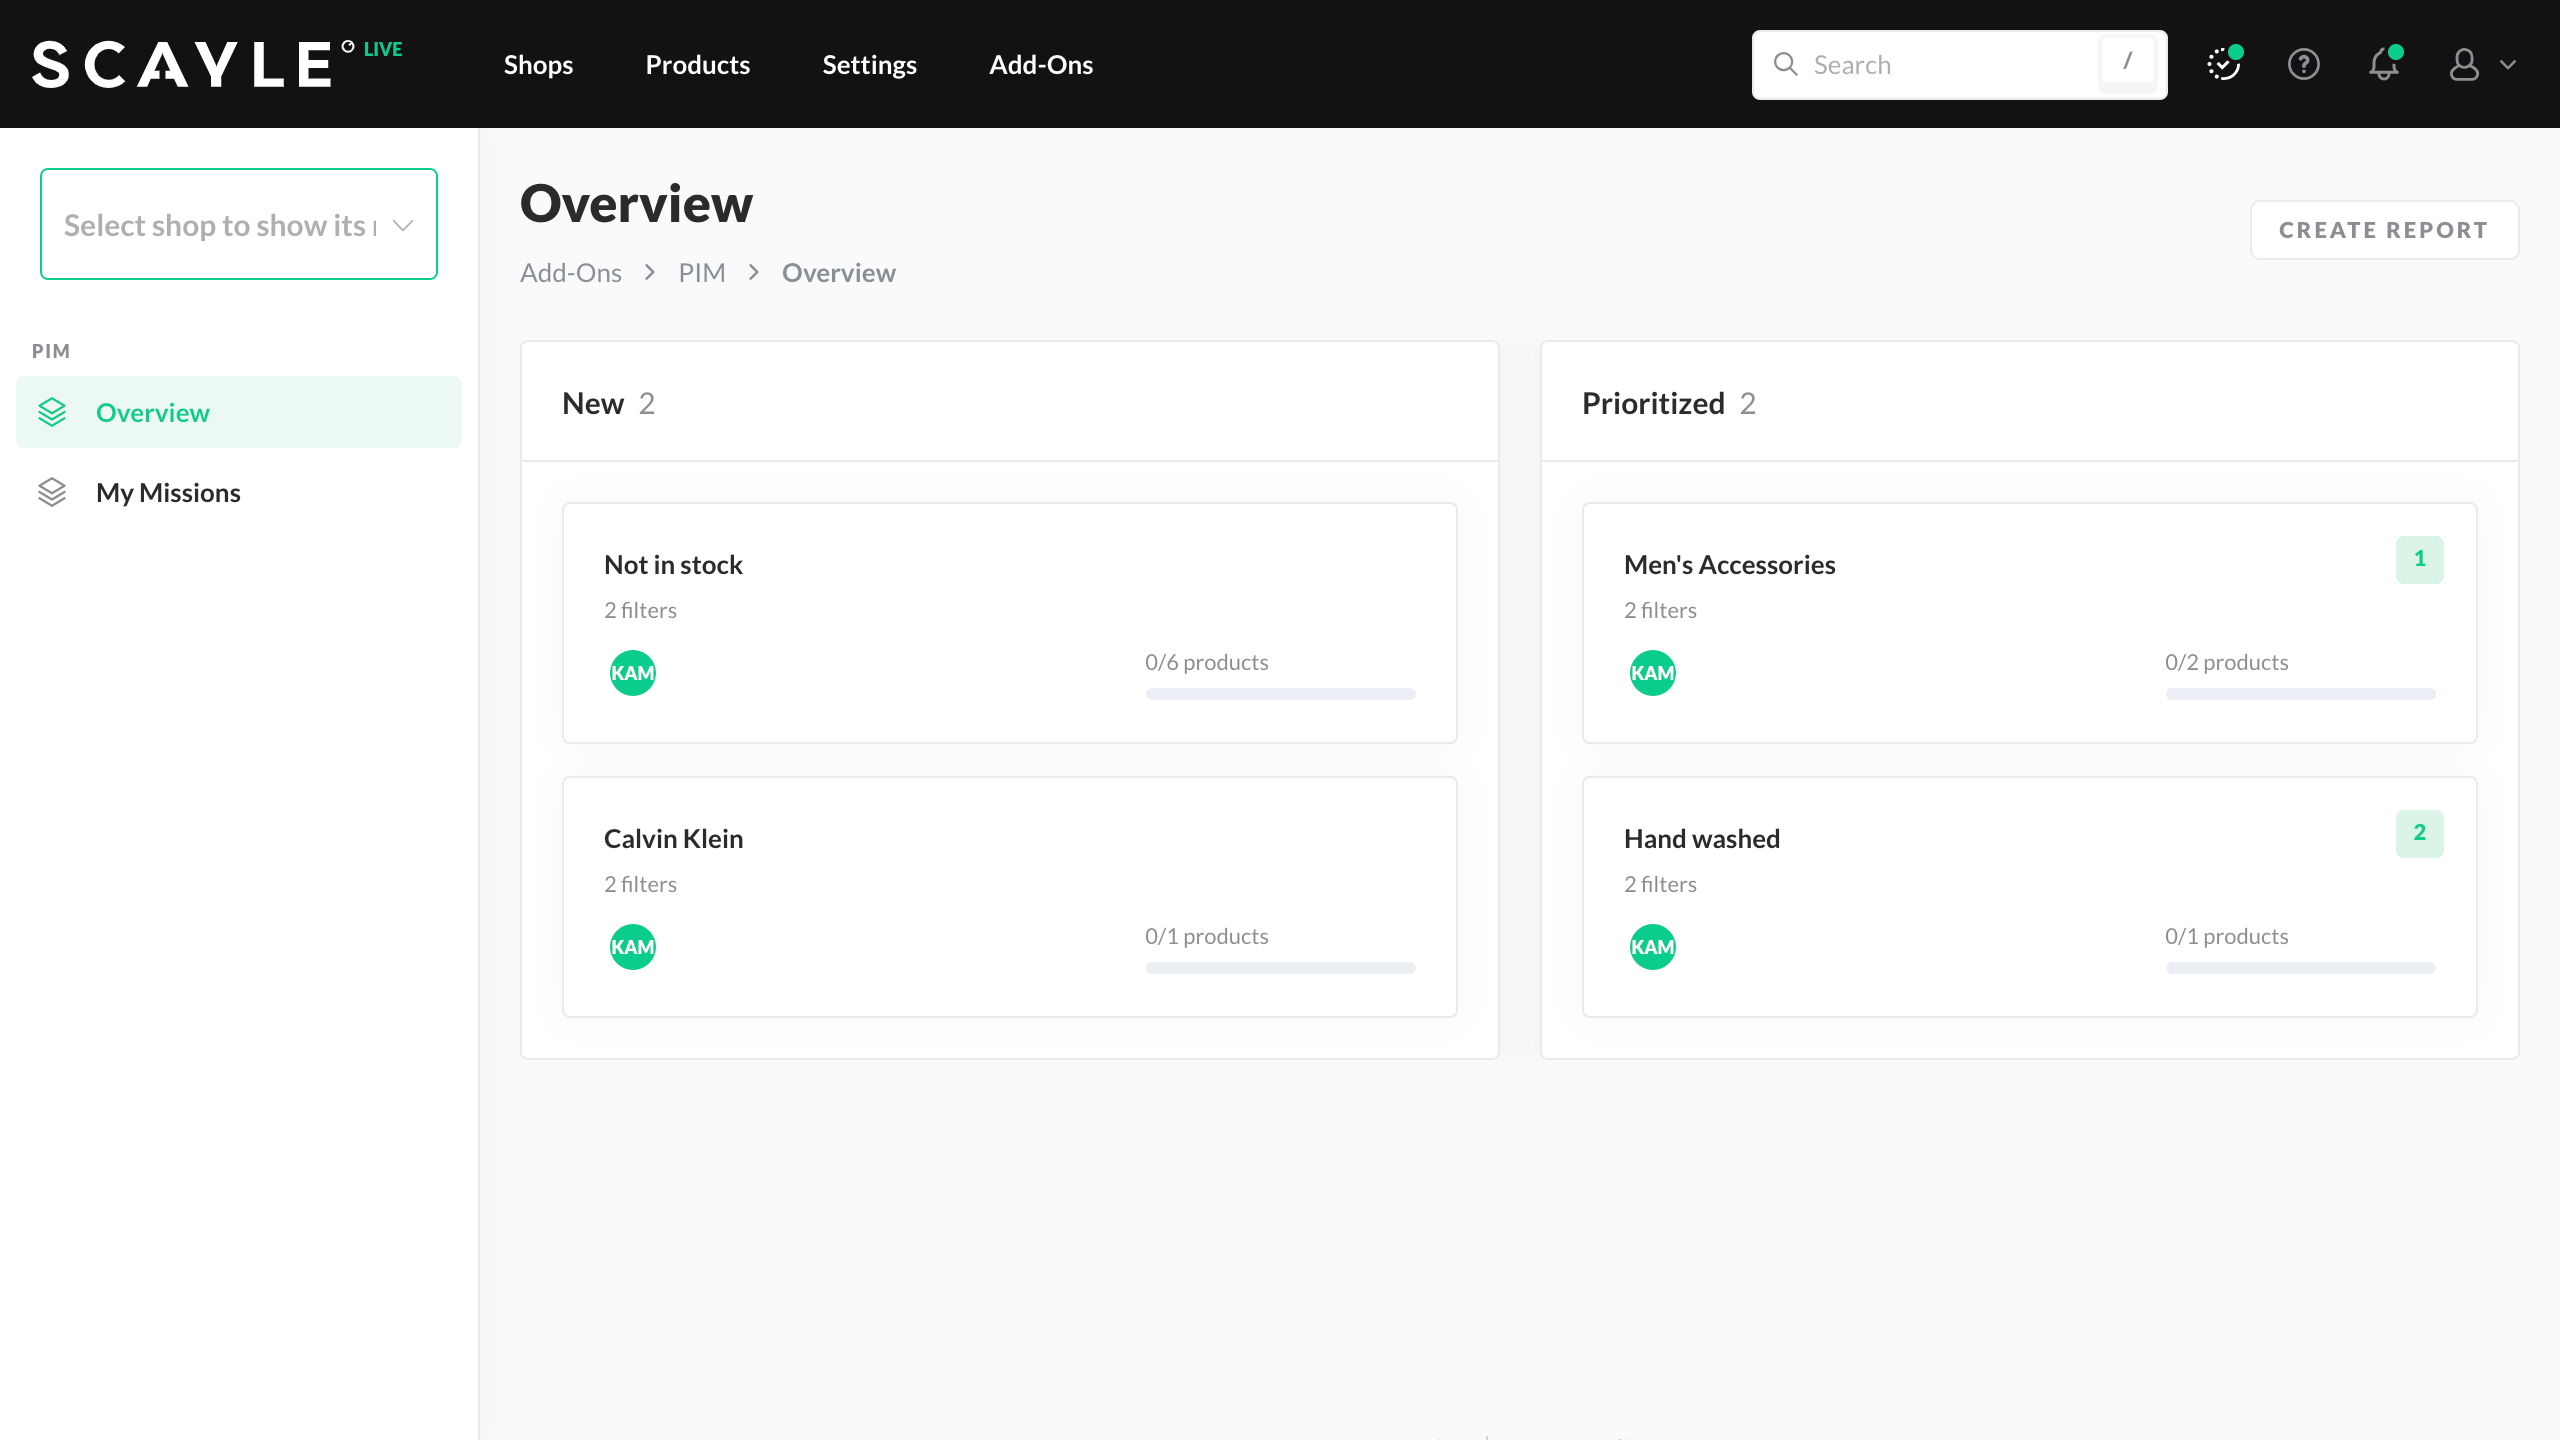Click the CREATE REPORT button
Image resolution: width=2560 pixels, height=1440 pixels.
pos(2383,230)
